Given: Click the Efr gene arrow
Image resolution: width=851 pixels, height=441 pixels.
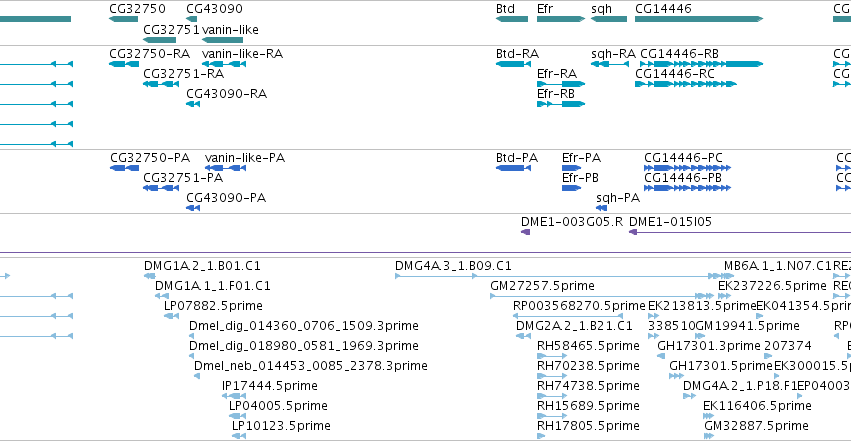Looking at the screenshot, I should tap(561, 19).
